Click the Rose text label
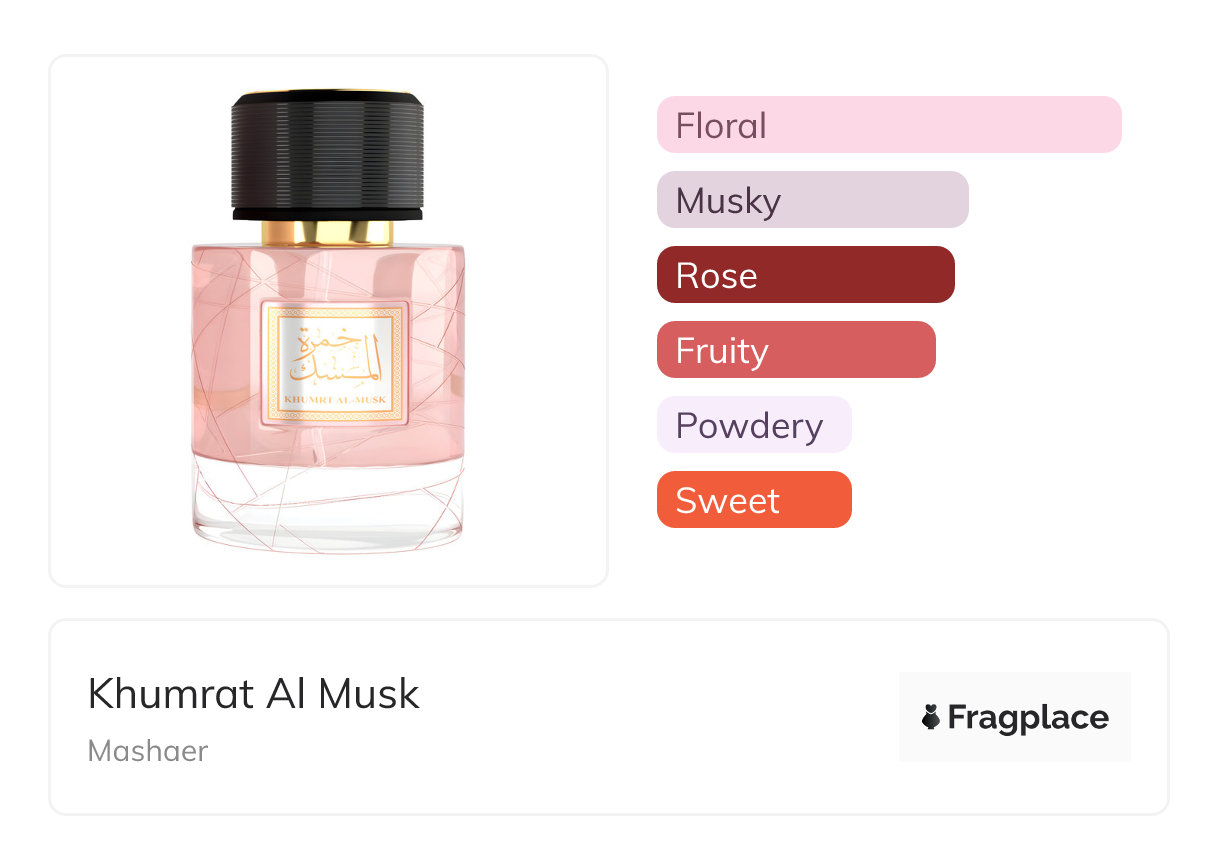 pyautogui.click(x=716, y=276)
